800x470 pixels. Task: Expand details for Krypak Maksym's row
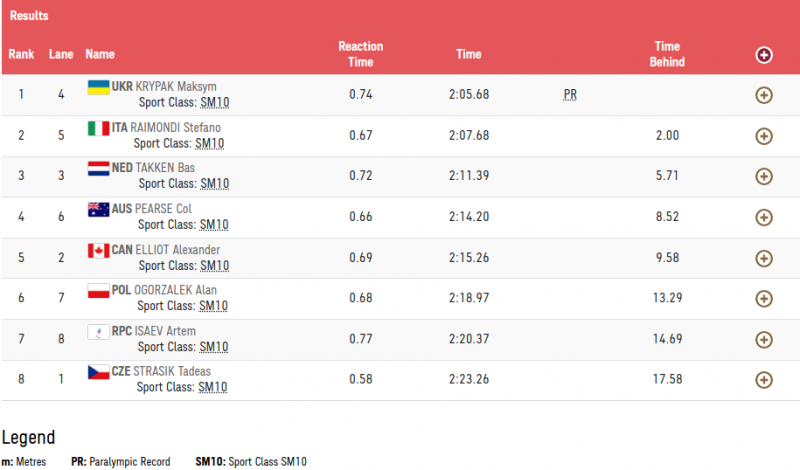(764, 95)
